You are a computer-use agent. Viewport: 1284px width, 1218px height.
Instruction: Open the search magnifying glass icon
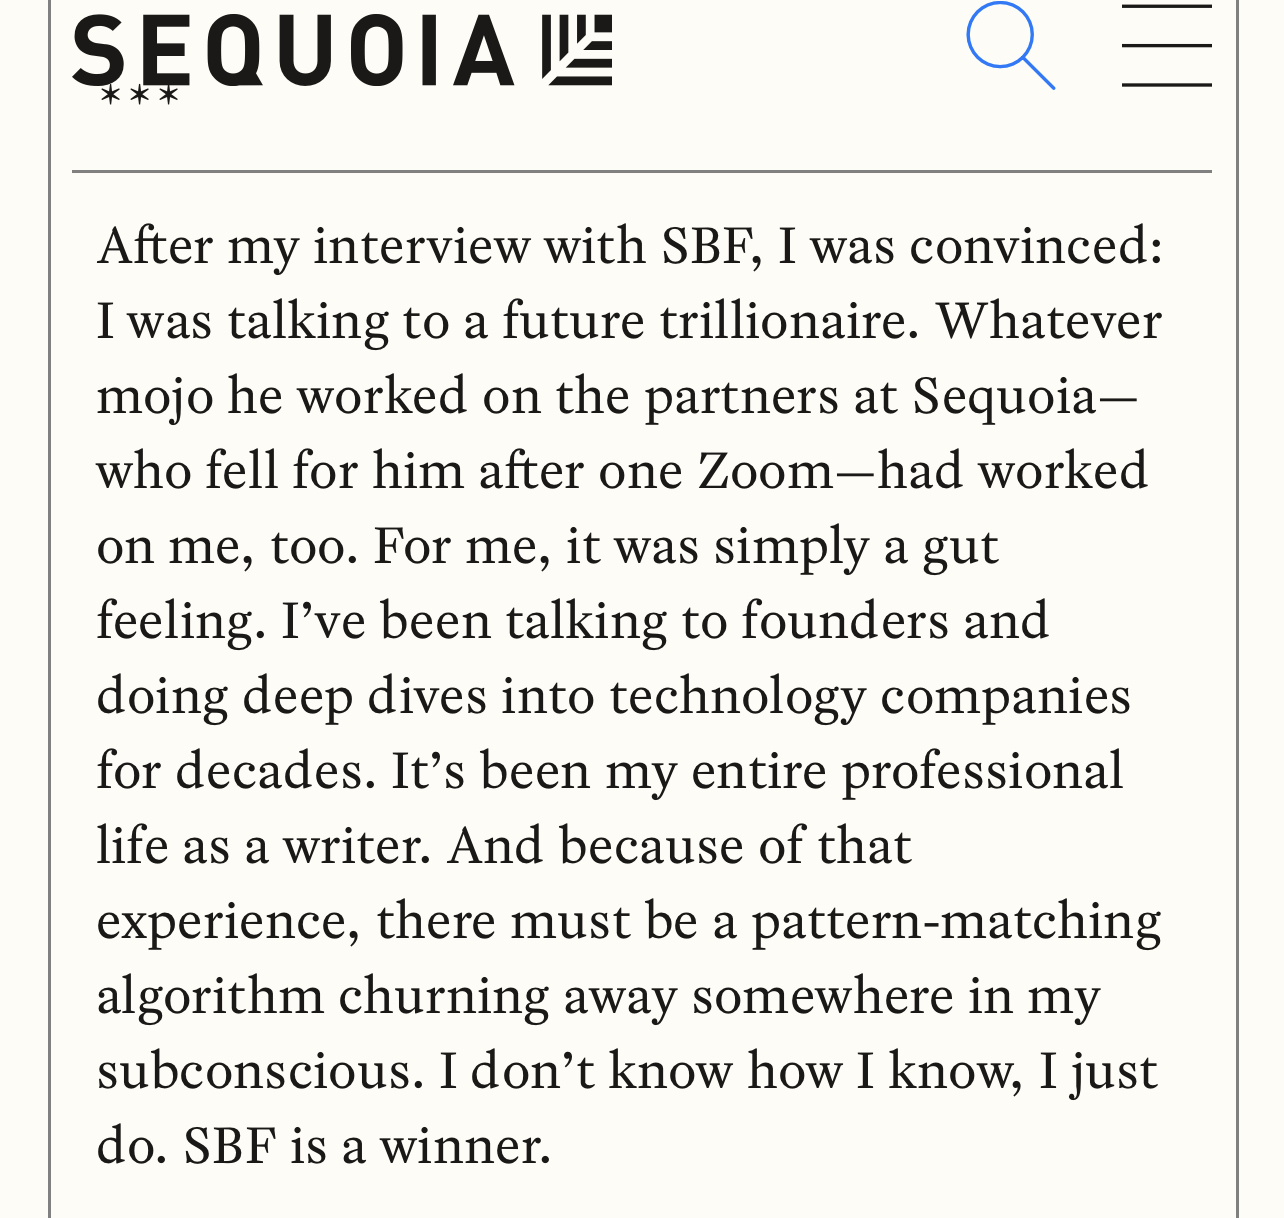point(1010,46)
